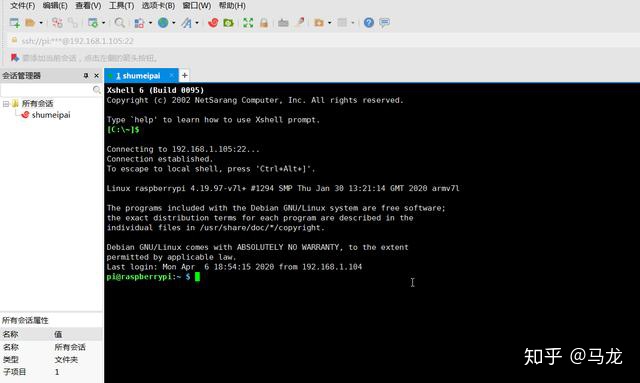Open the 查看(V) menu
640x383 pixels.
[88, 6]
